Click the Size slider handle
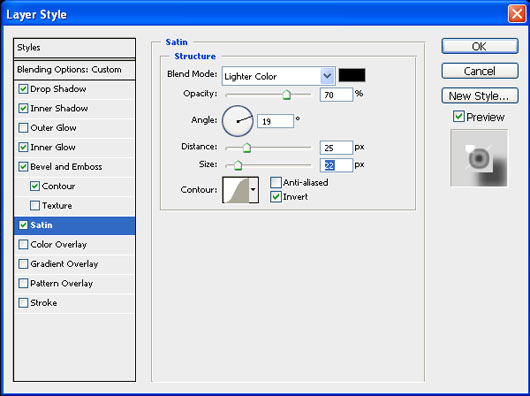Image resolution: width=530 pixels, height=396 pixels. (238, 165)
